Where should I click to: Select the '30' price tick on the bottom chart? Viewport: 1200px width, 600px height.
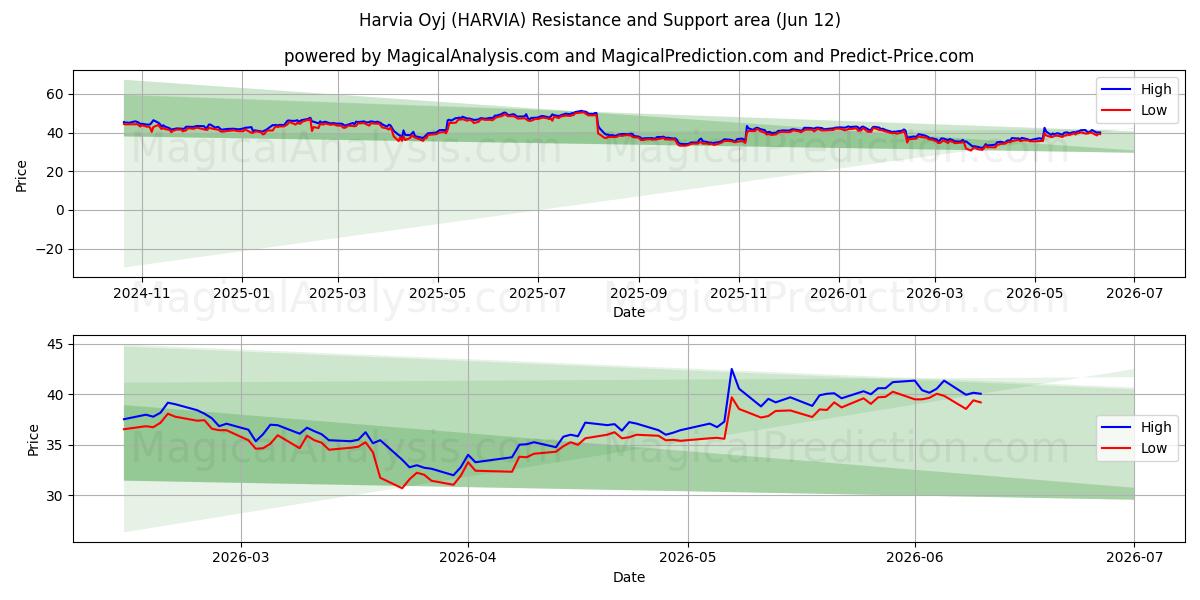[x=56, y=496]
